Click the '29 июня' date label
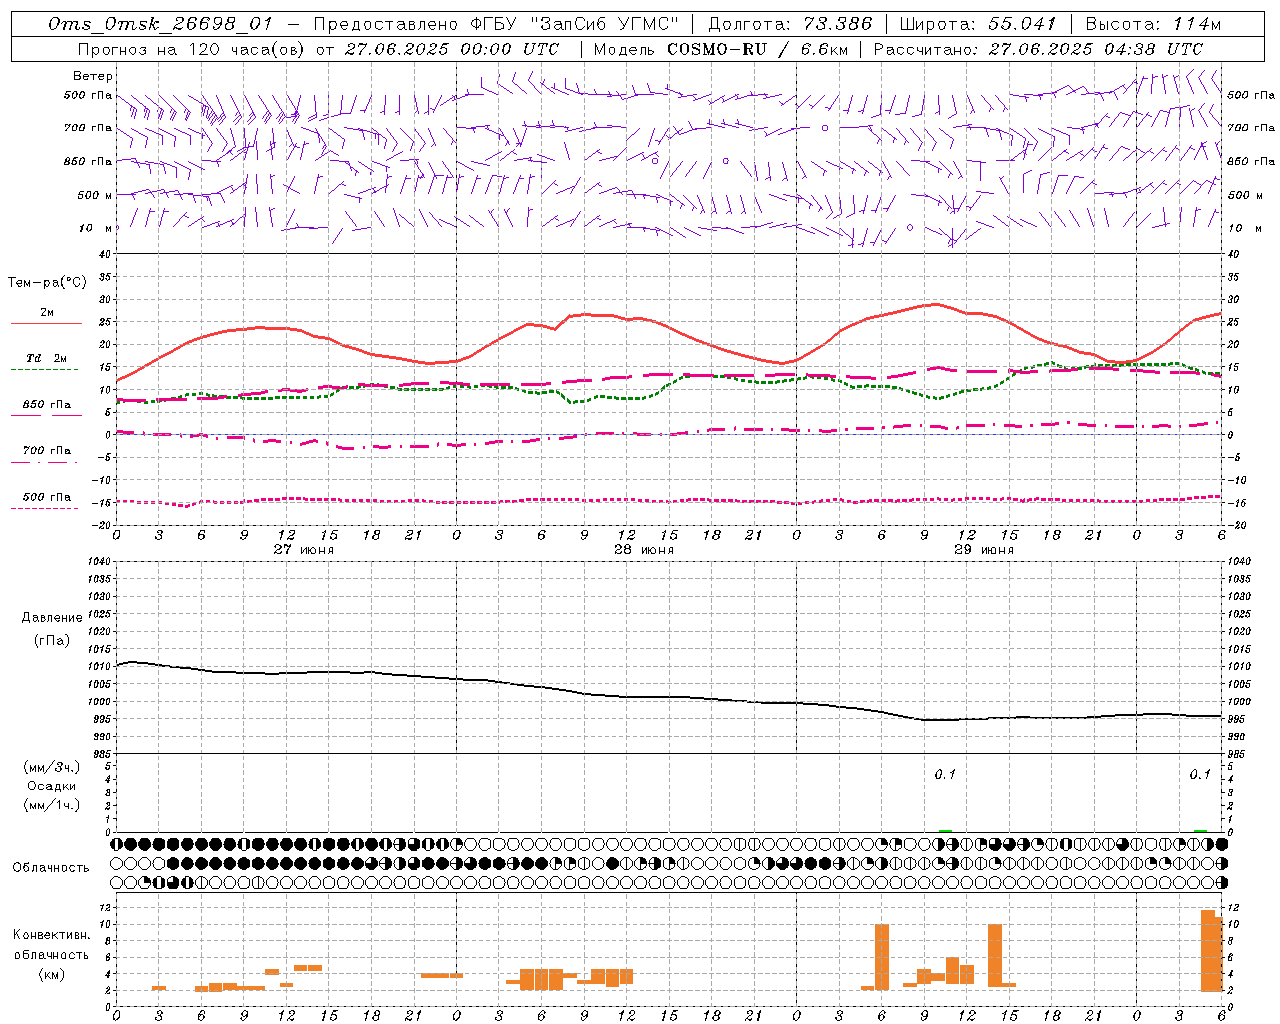Viewport: 1280px width, 1024px height. [x=984, y=550]
